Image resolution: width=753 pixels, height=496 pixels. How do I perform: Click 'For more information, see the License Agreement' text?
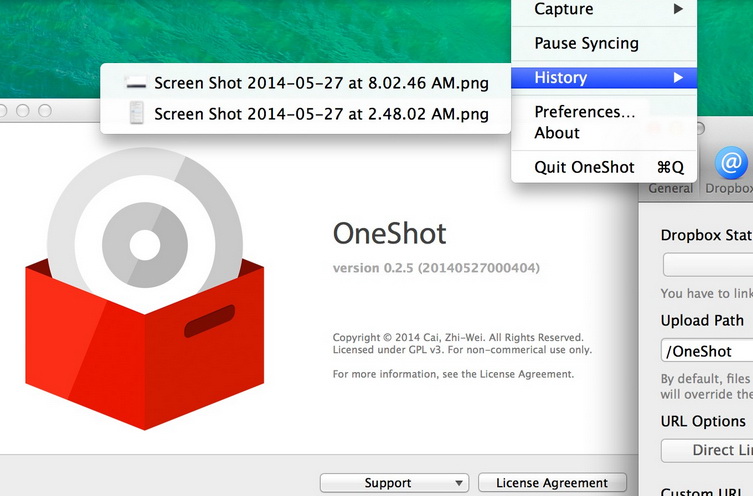(x=453, y=374)
